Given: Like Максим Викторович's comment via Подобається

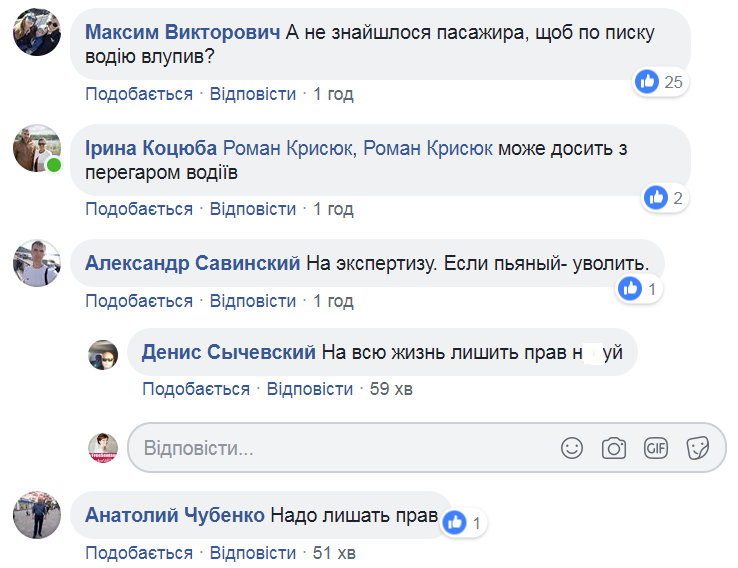Looking at the screenshot, I should click(x=138, y=94).
